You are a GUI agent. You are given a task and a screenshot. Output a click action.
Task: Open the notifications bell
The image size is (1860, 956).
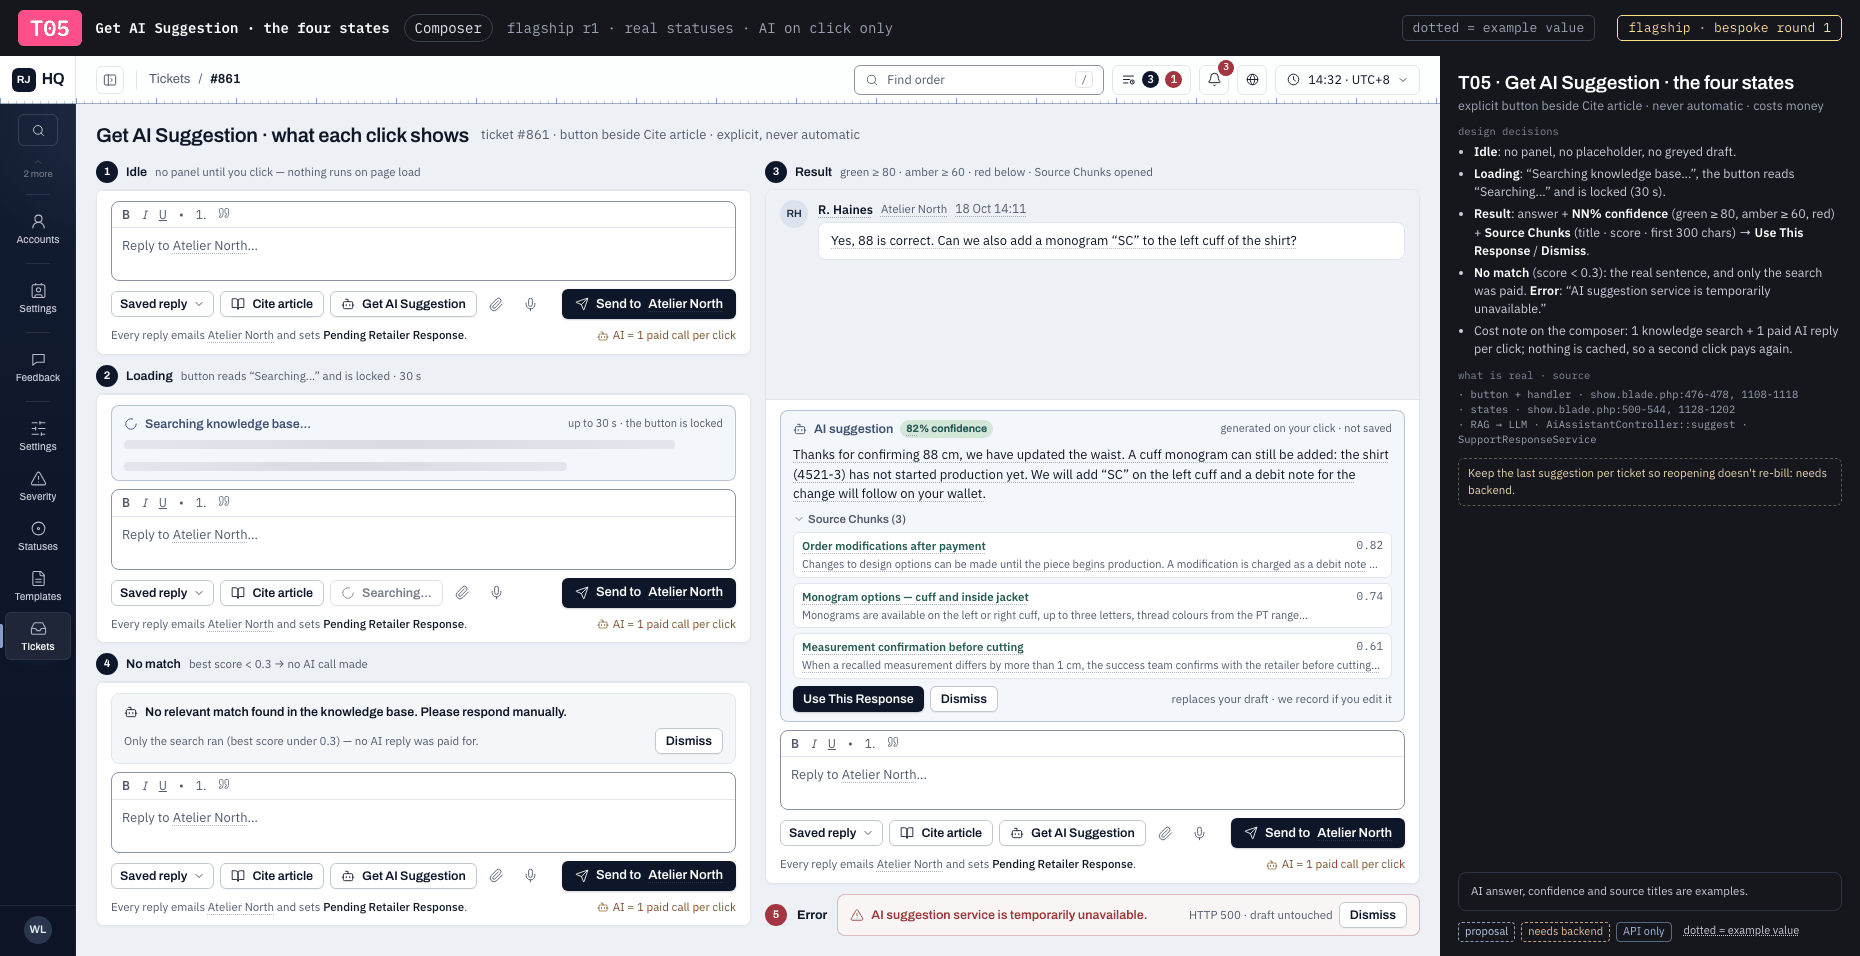[1214, 79]
